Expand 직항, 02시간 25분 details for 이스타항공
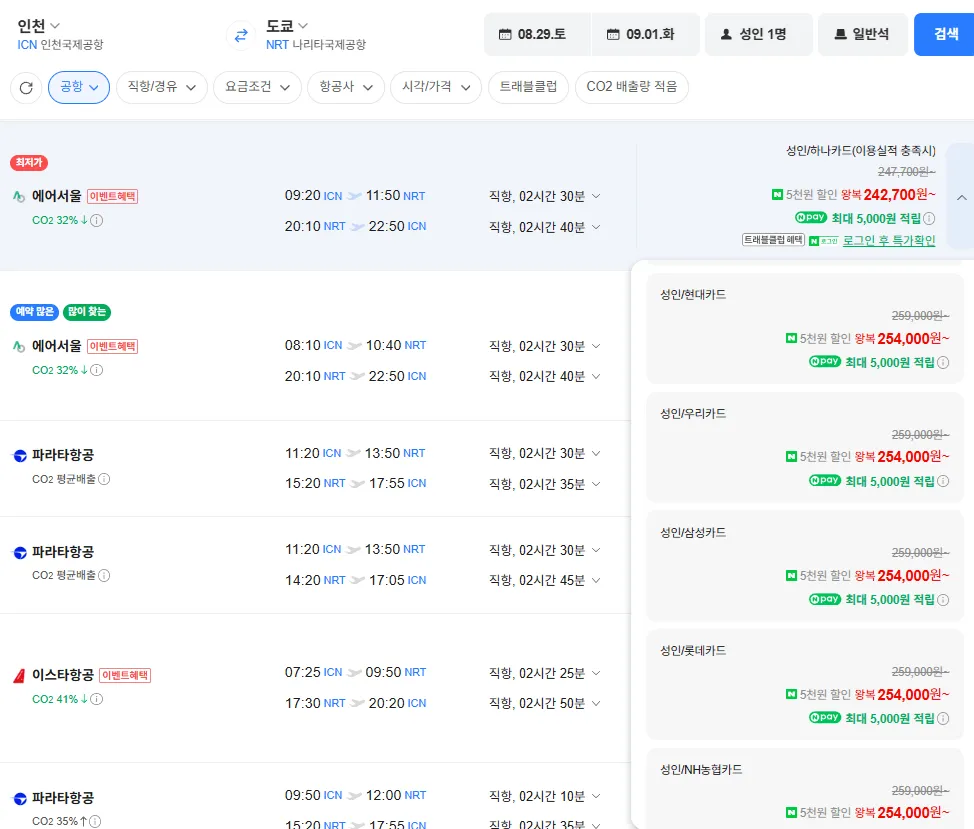This screenshot has height=829, width=974. point(545,673)
